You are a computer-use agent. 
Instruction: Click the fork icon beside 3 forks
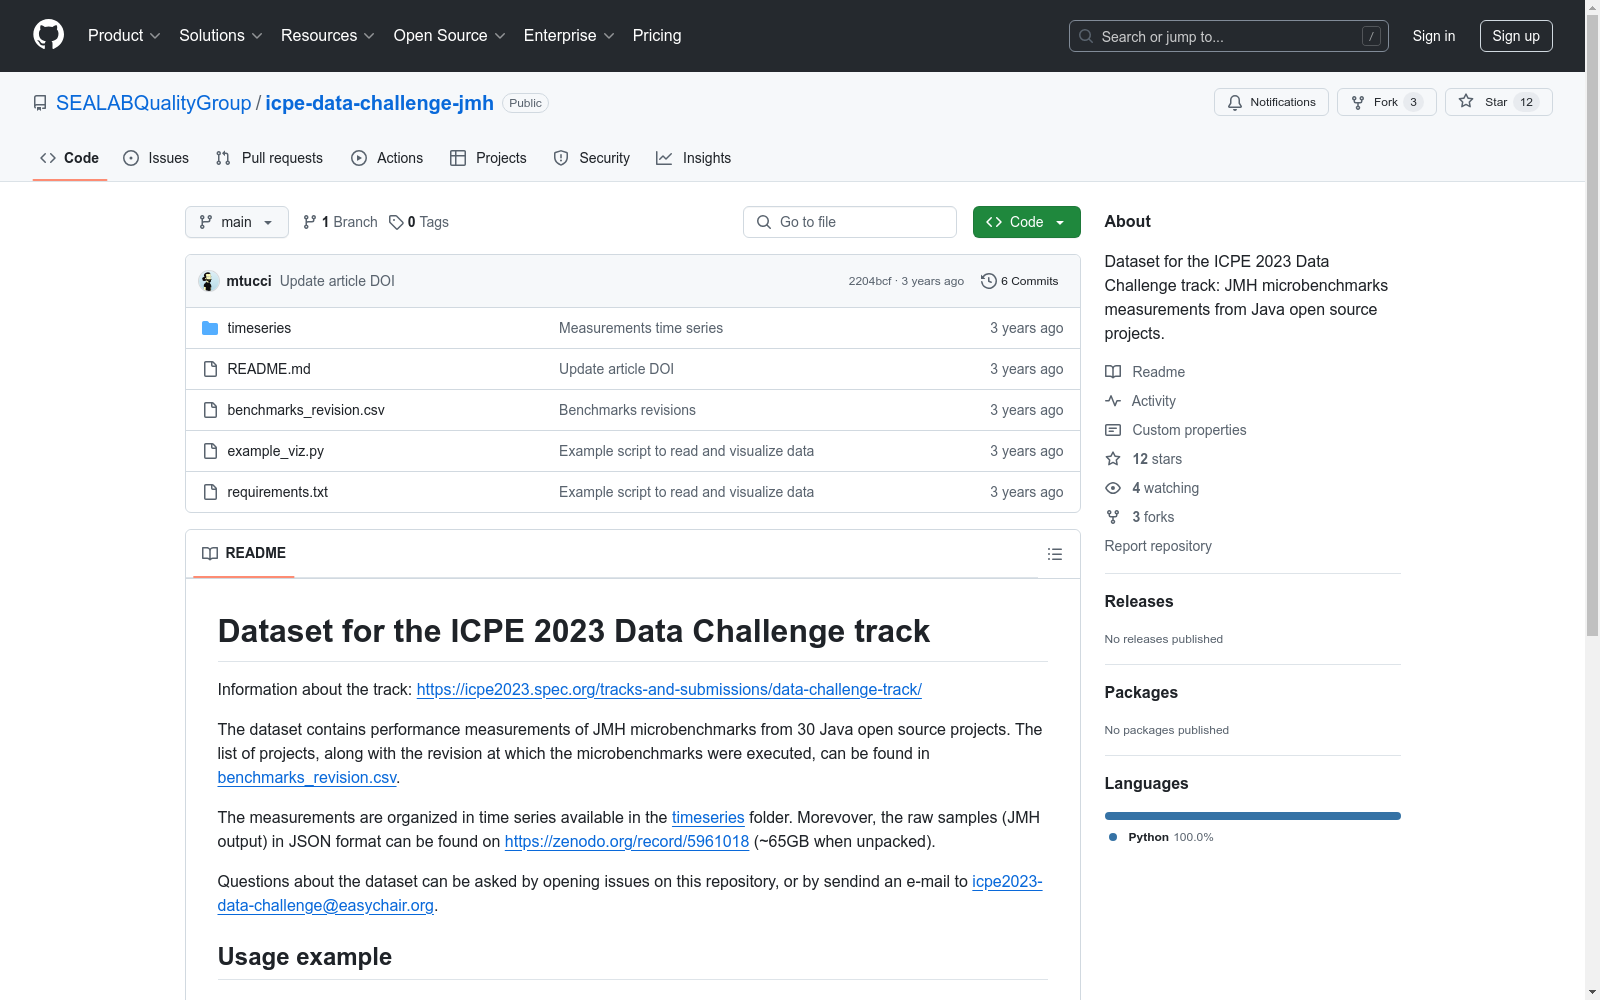point(1113,517)
